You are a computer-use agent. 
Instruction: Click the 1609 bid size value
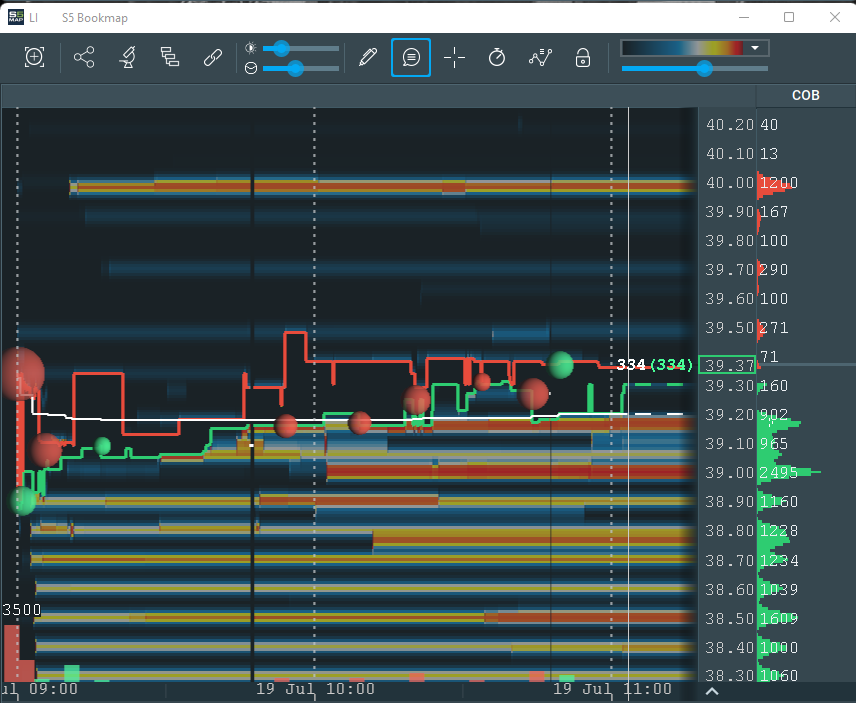779,618
